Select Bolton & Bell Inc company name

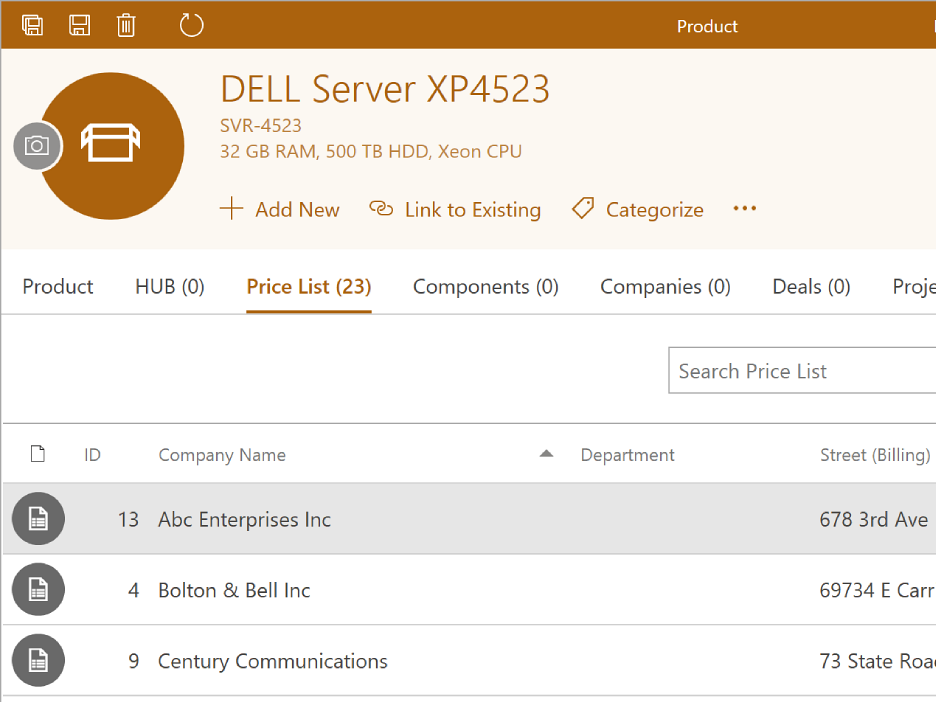pos(234,590)
